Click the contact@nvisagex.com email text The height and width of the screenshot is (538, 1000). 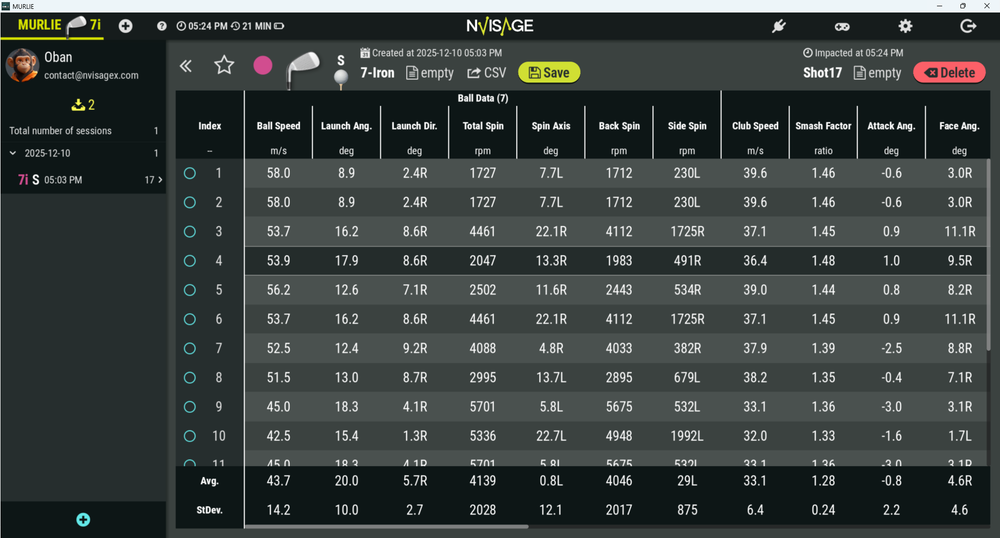tap(91, 75)
